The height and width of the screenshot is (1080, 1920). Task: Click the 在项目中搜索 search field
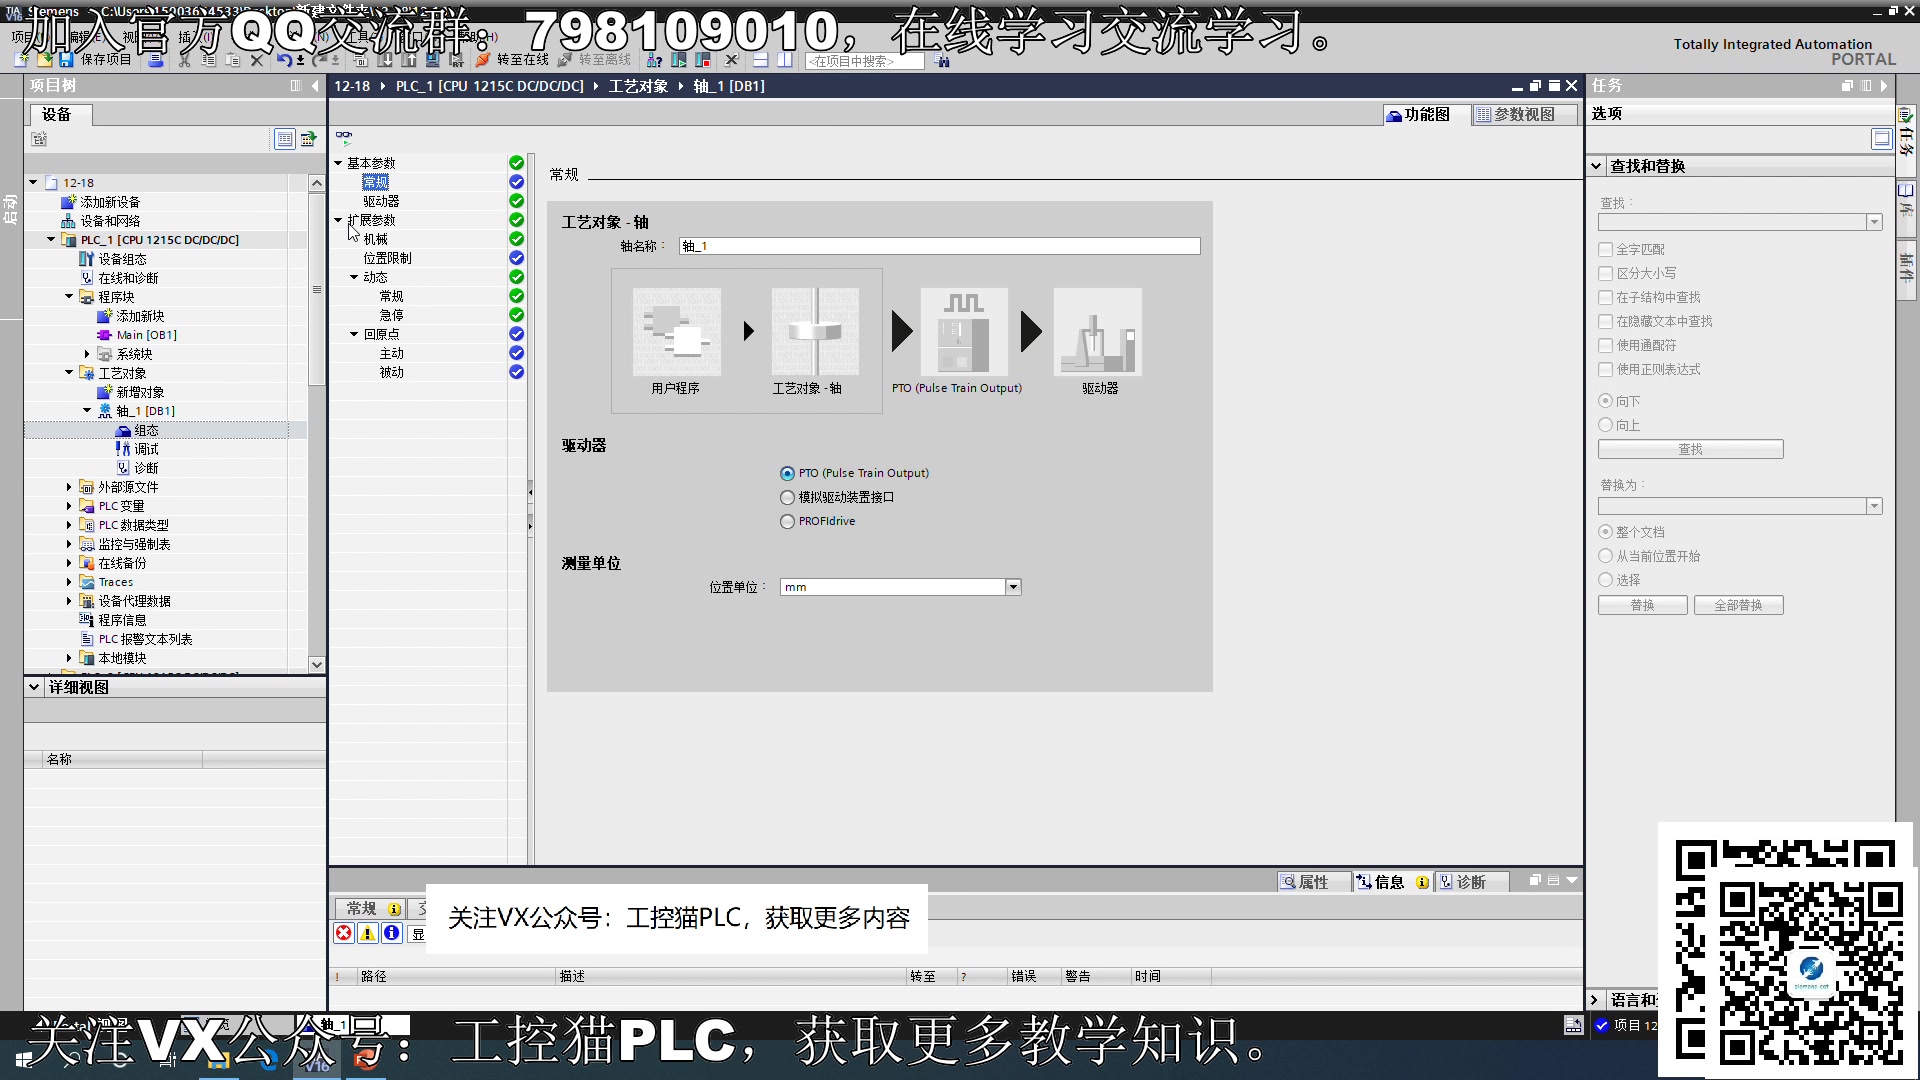coord(865,61)
